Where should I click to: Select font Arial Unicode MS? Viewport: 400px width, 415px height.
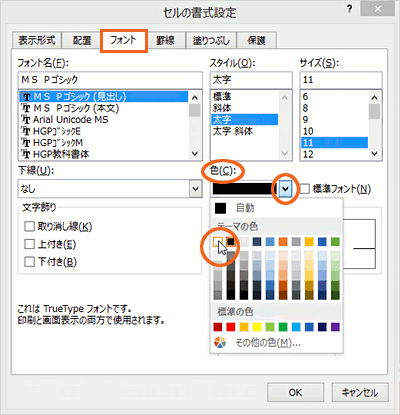[104, 120]
